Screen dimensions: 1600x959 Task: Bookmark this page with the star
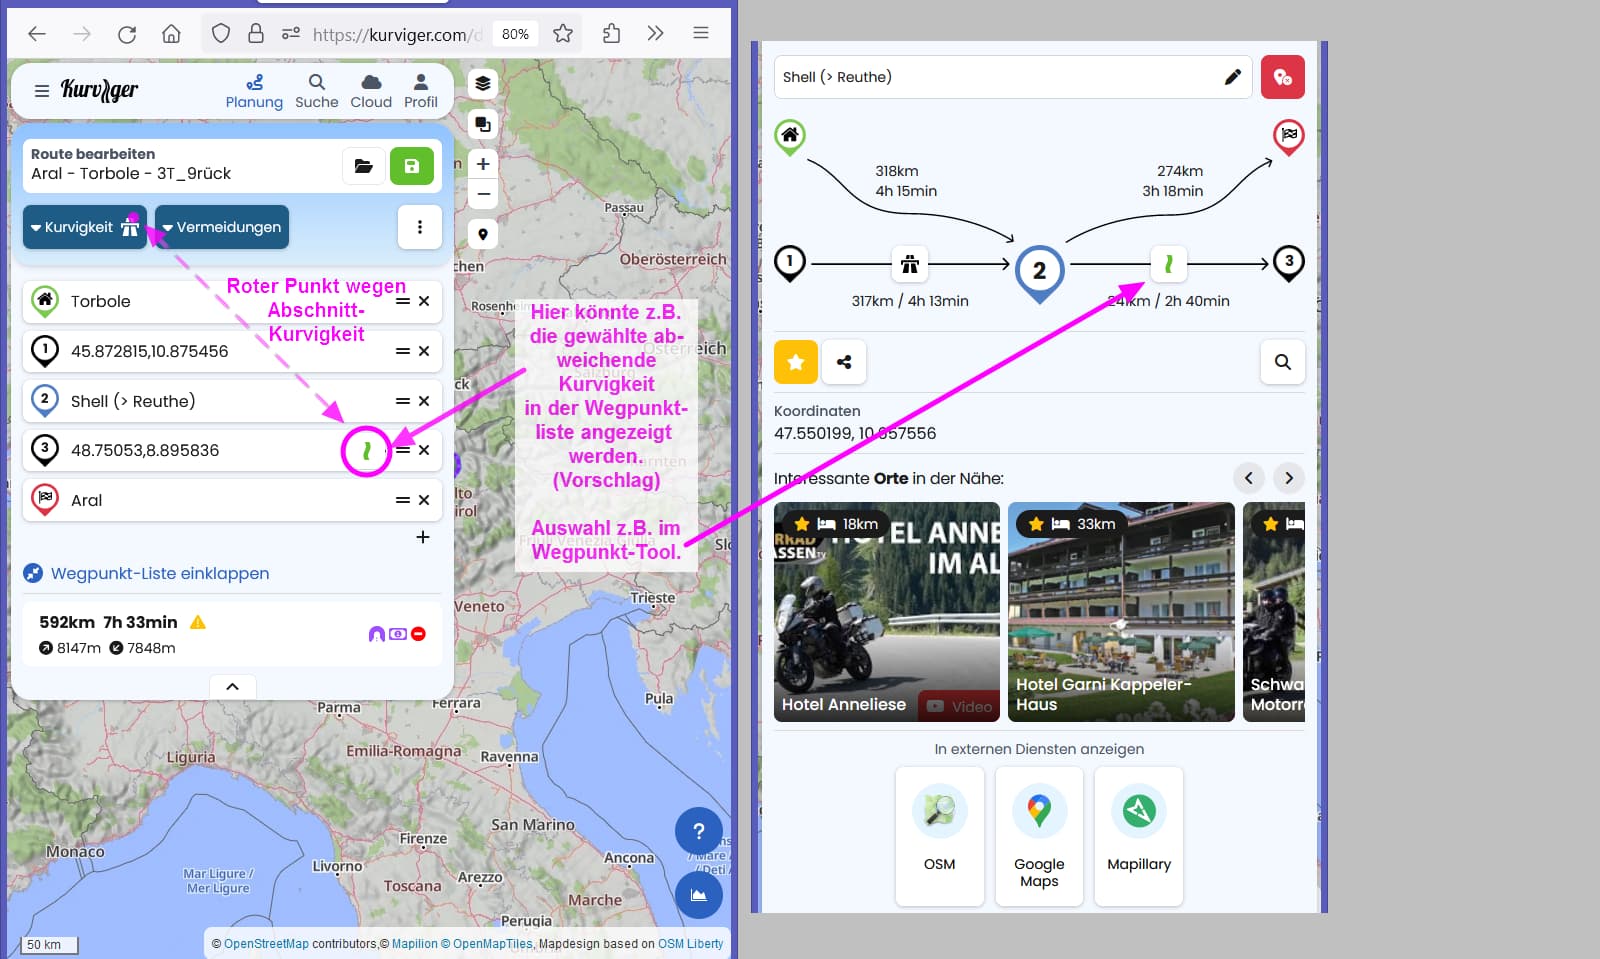click(563, 33)
